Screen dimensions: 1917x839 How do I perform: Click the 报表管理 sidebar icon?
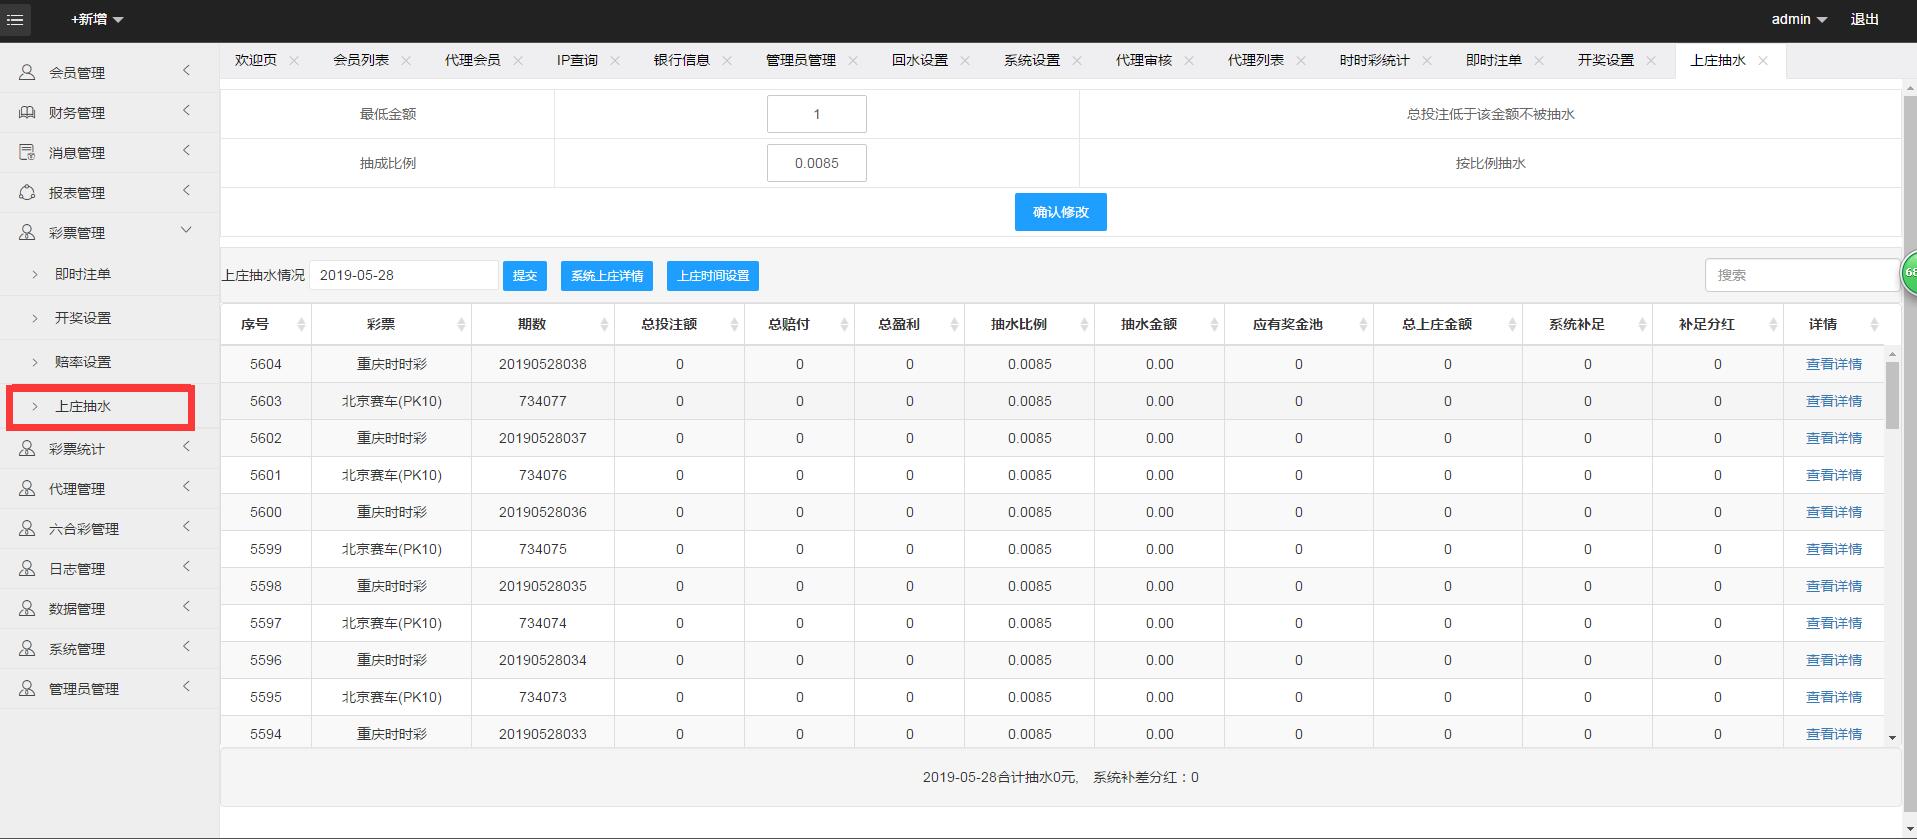pyautogui.click(x=27, y=193)
